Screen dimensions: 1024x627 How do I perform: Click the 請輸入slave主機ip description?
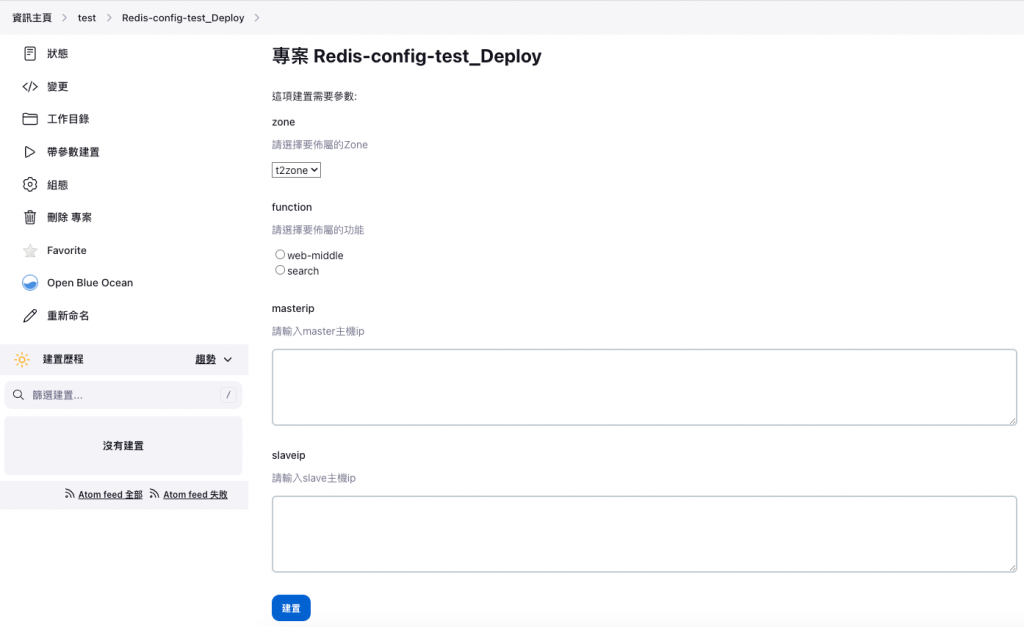(314, 478)
